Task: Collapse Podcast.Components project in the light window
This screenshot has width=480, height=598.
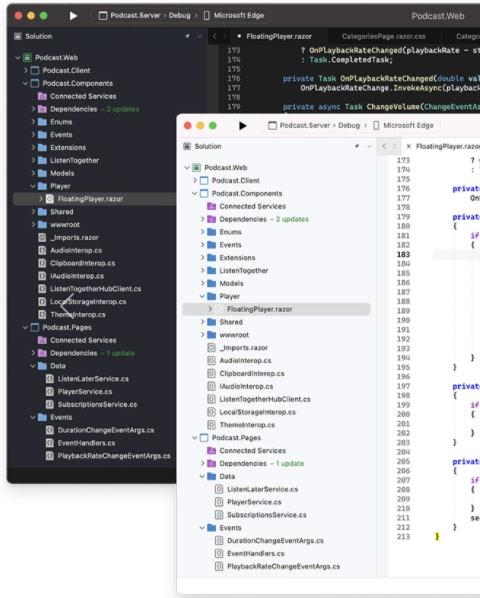Action: (194, 193)
